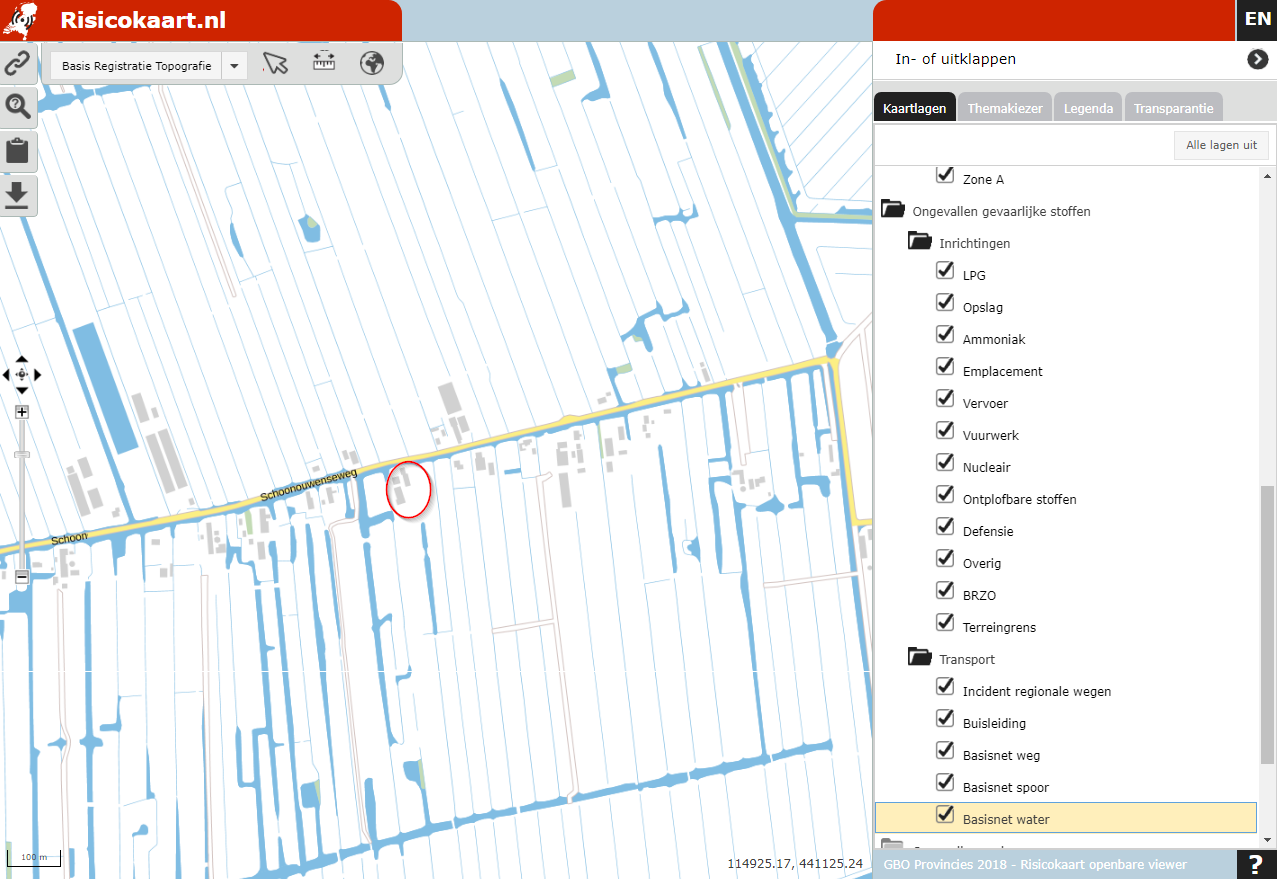1277x879 pixels.
Task: Open the Themakiezer tab
Action: click(x=1005, y=108)
